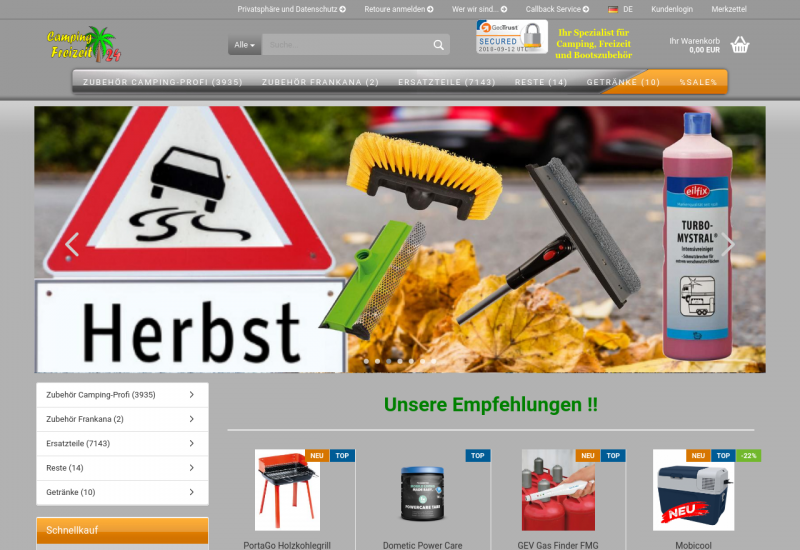Go to previous slide with left arrow
The image size is (800, 550).
(x=72, y=244)
